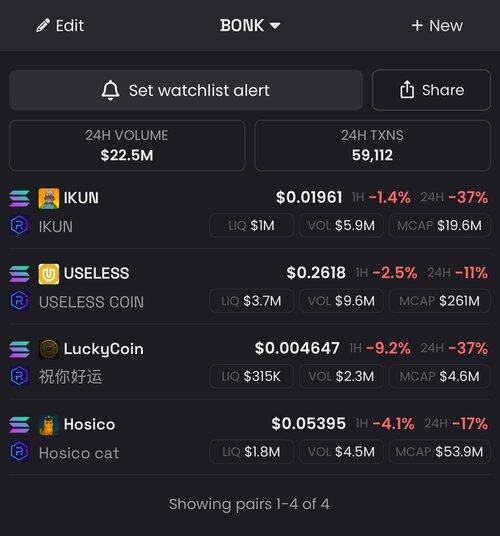This screenshot has width=500, height=536.
Task: Click the Hosico cat token icon
Action: (x=49, y=425)
